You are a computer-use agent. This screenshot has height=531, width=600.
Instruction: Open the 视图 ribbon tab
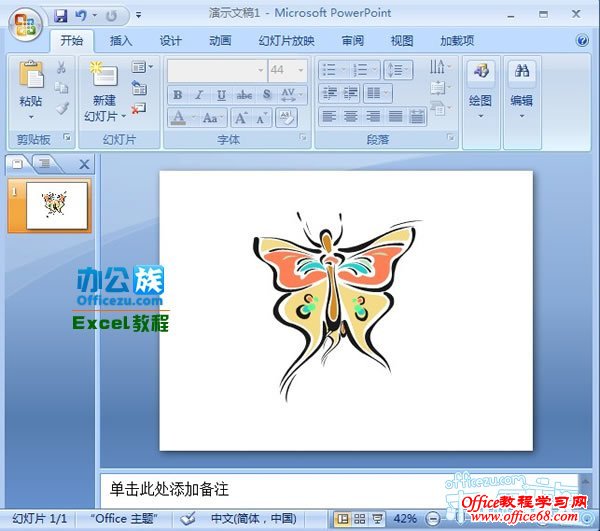click(x=402, y=41)
